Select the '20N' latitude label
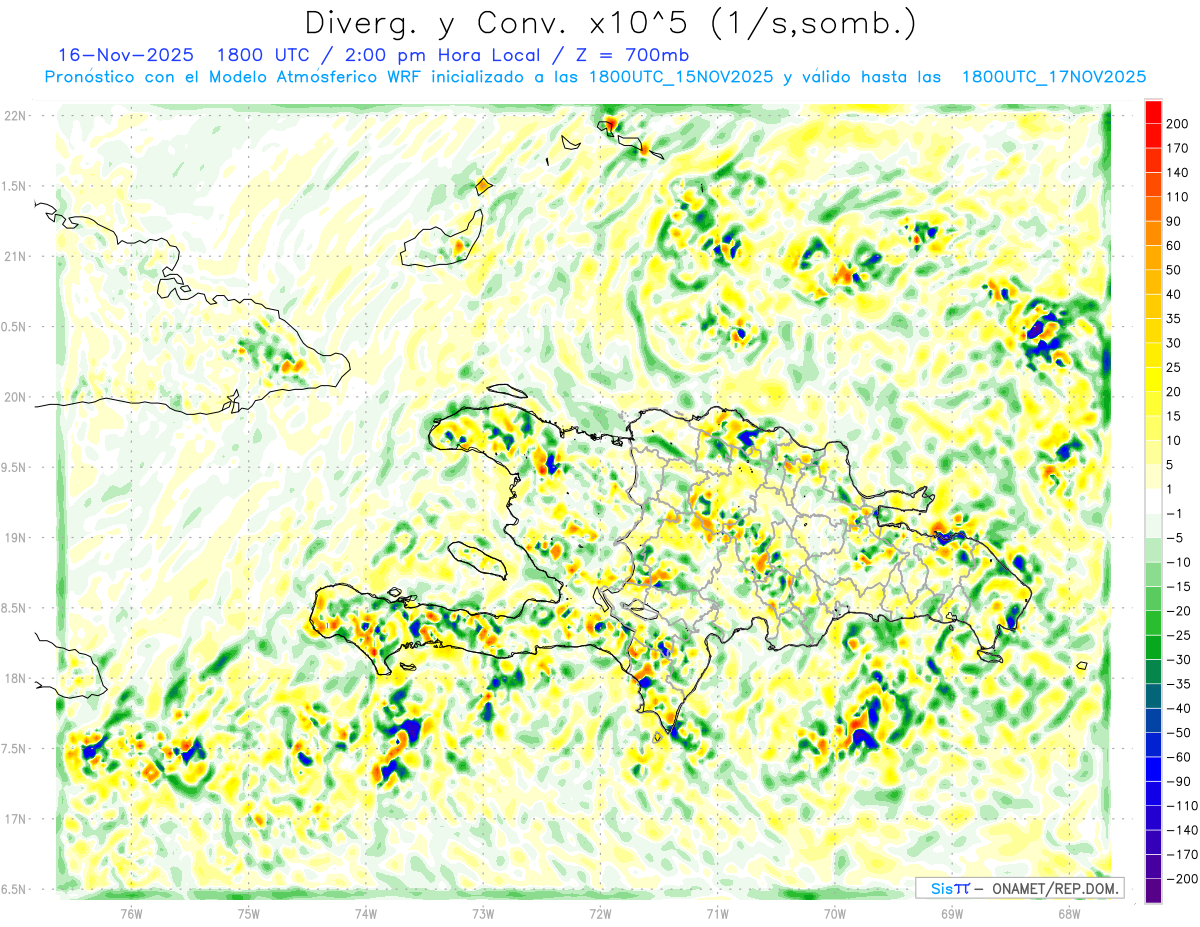 pos(15,397)
